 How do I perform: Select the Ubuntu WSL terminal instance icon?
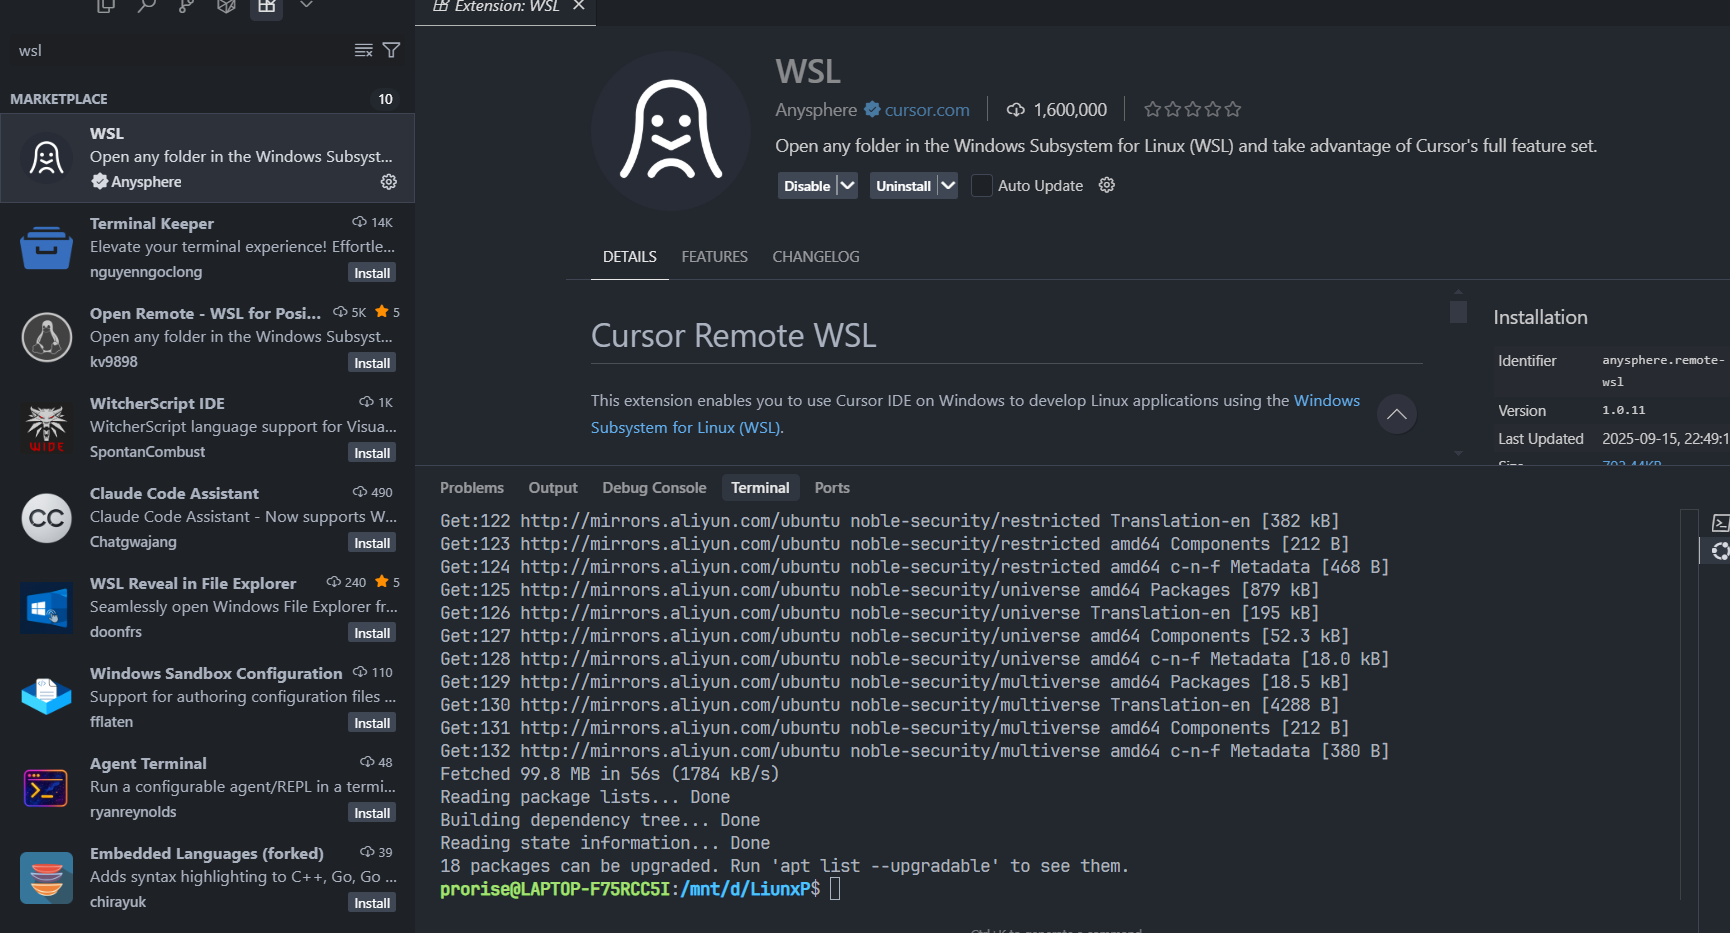pos(1719,551)
